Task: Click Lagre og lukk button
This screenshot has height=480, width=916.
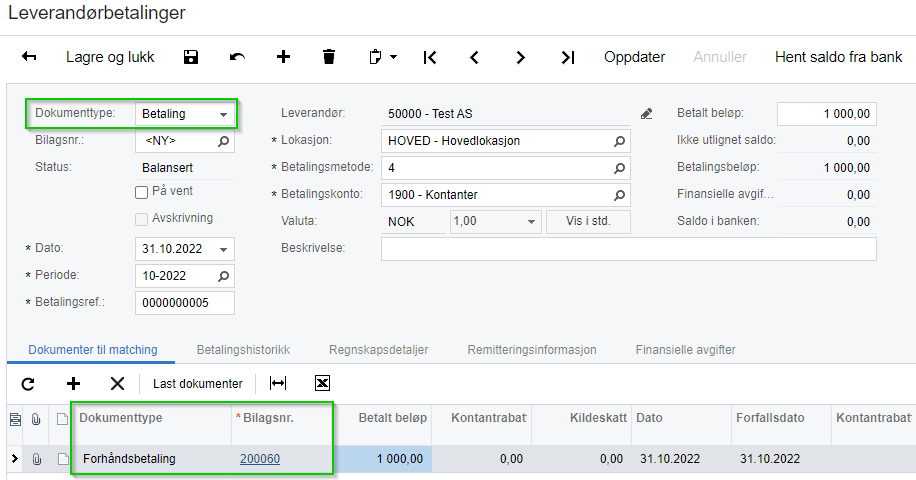Action: tap(110, 57)
